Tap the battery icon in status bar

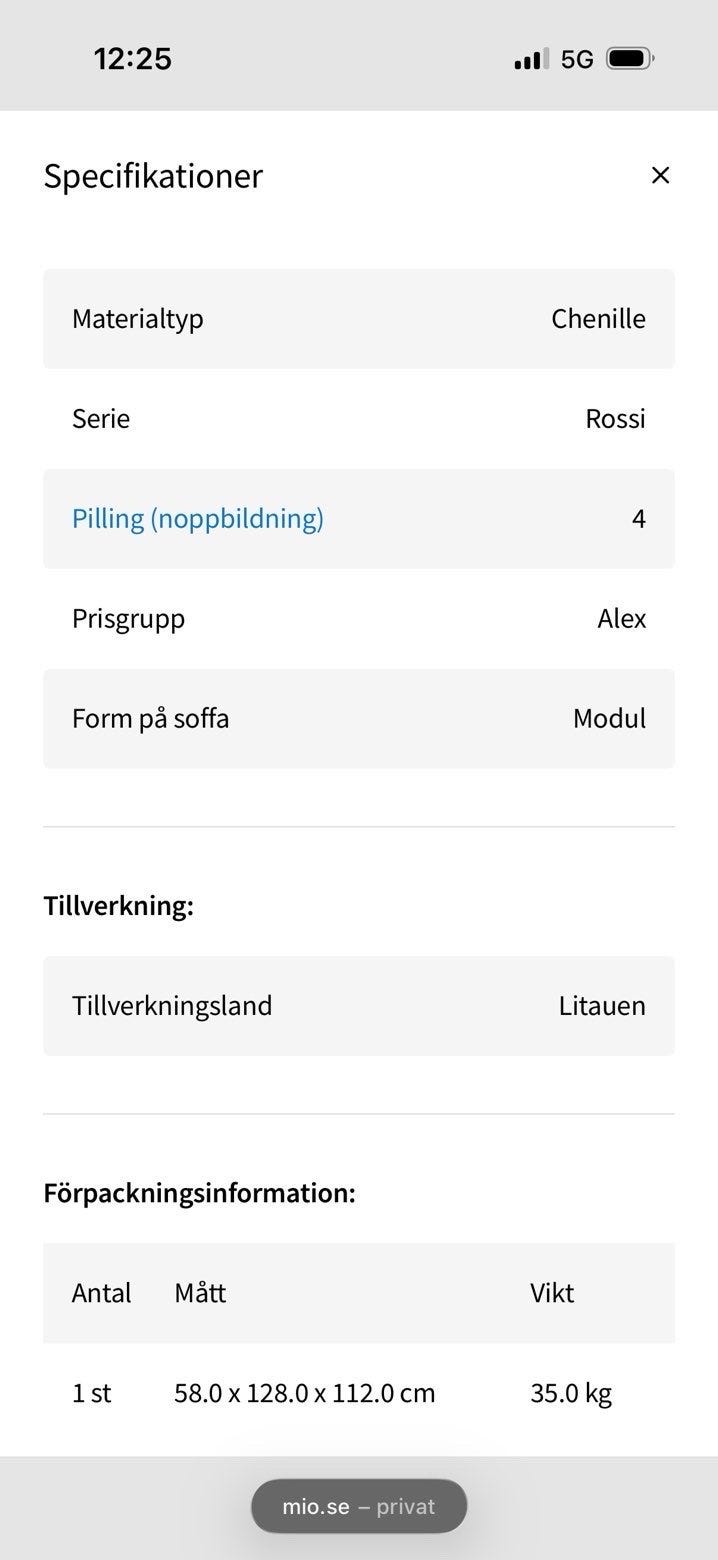(630, 59)
